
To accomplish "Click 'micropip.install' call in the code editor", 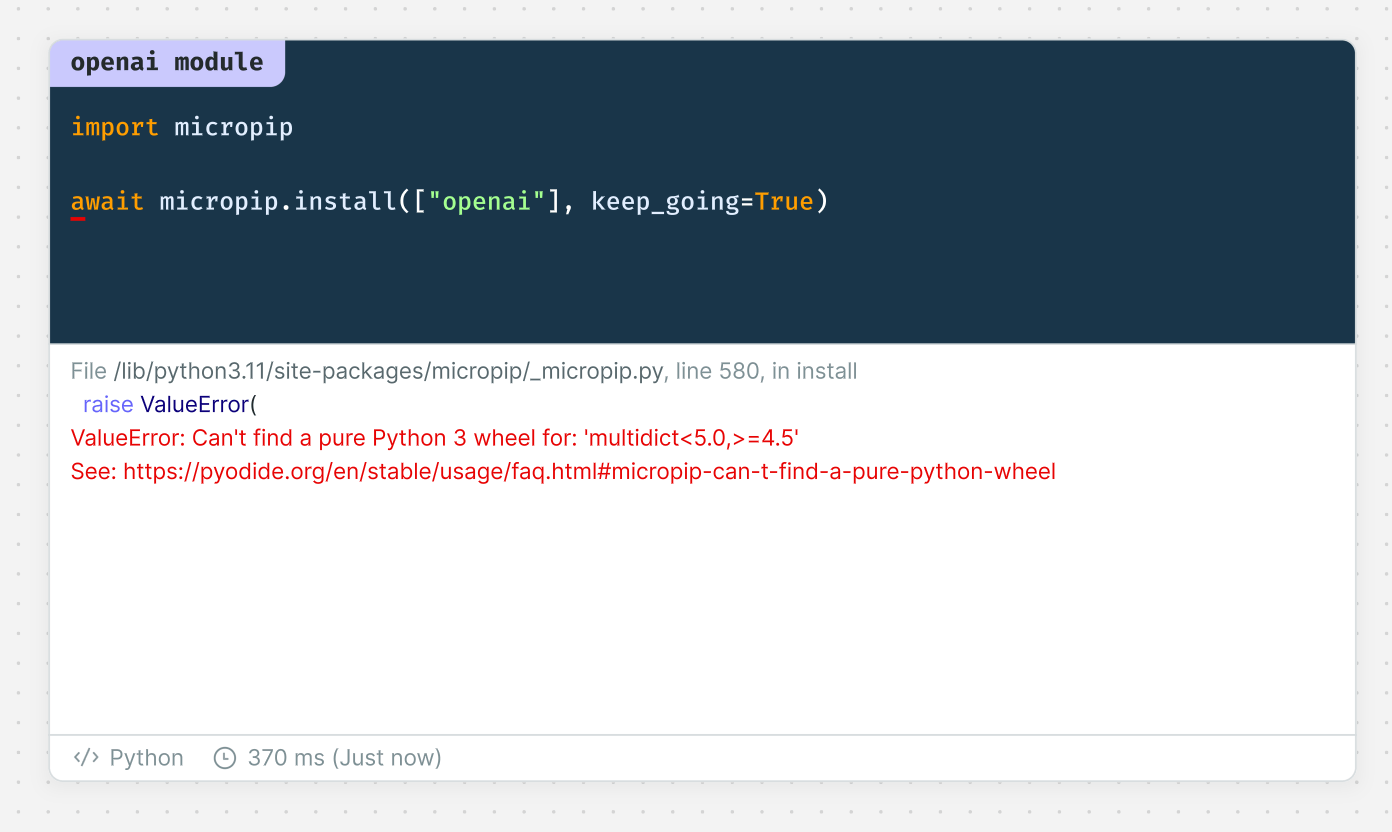I will [x=278, y=202].
